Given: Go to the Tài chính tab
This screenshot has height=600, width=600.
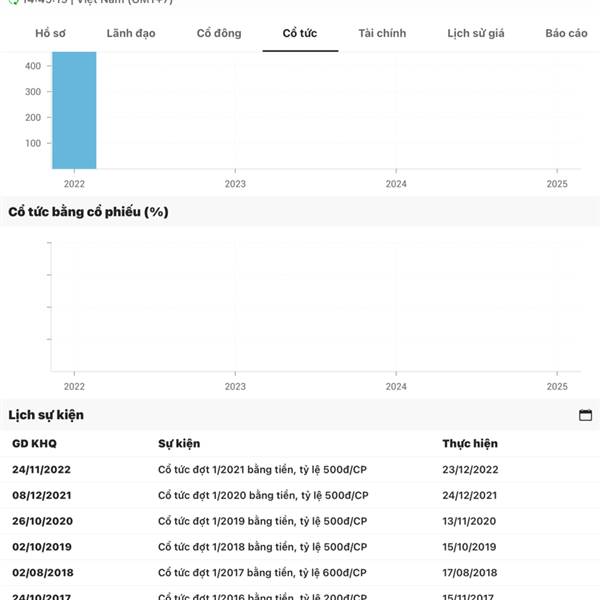Looking at the screenshot, I should [382, 33].
